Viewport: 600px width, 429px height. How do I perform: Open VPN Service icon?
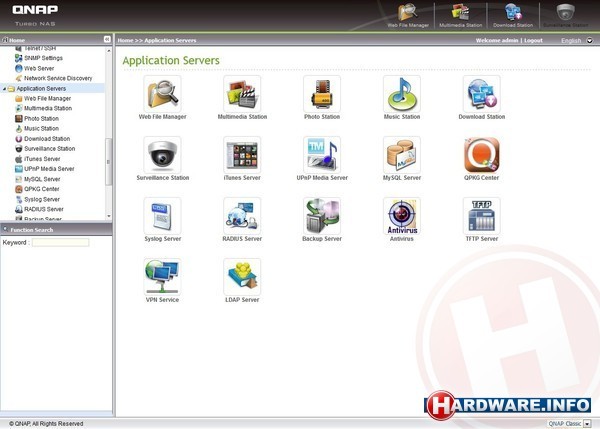click(162, 277)
